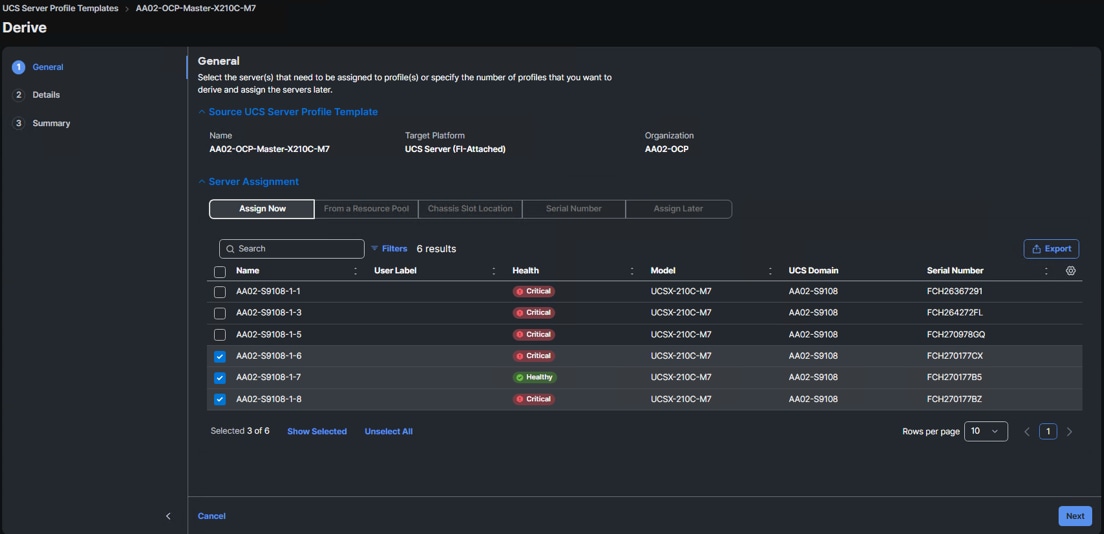
Task: Toggle the select-all checkbox in table header
Action: [220, 271]
